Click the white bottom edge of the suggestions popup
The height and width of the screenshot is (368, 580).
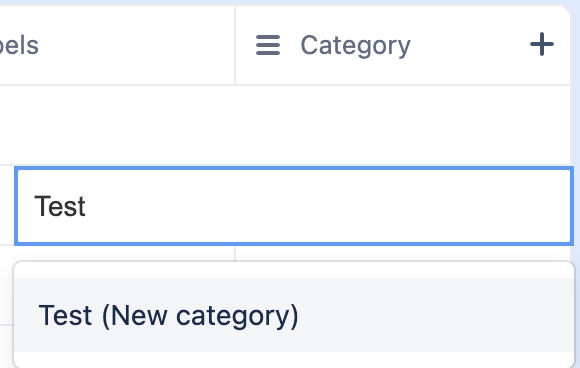coord(294,359)
